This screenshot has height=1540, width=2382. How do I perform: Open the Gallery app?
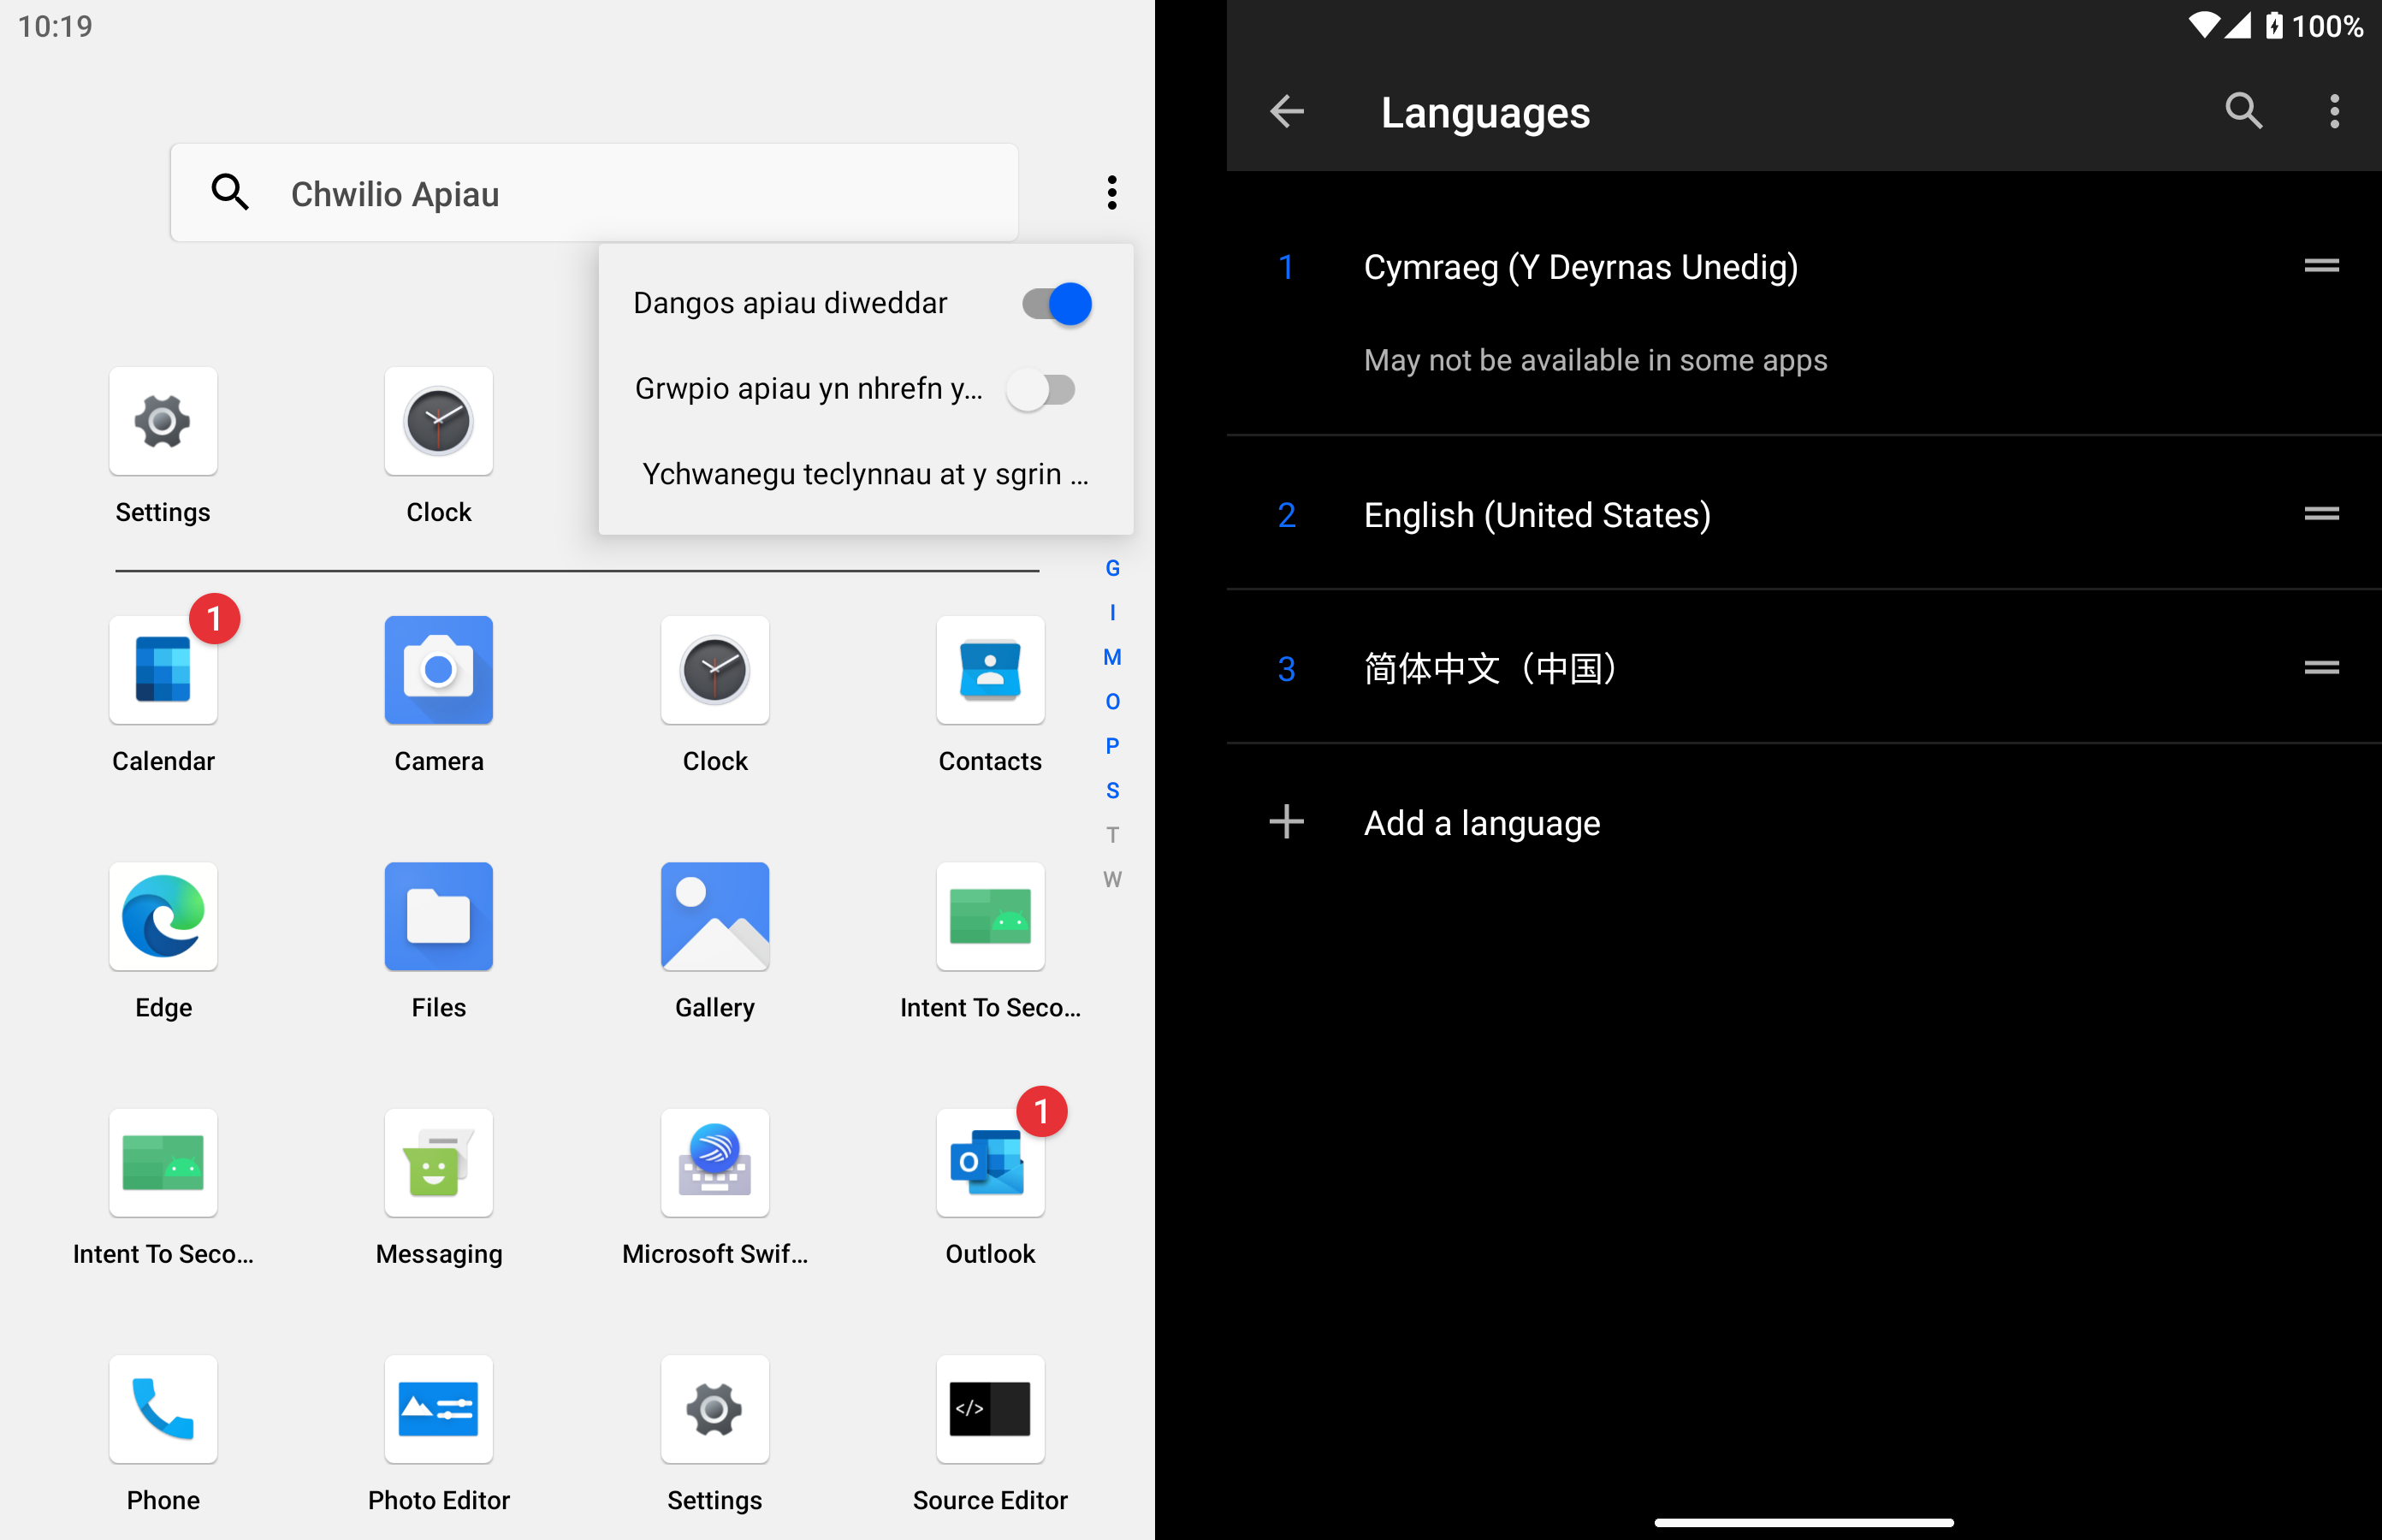(x=714, y=917)
